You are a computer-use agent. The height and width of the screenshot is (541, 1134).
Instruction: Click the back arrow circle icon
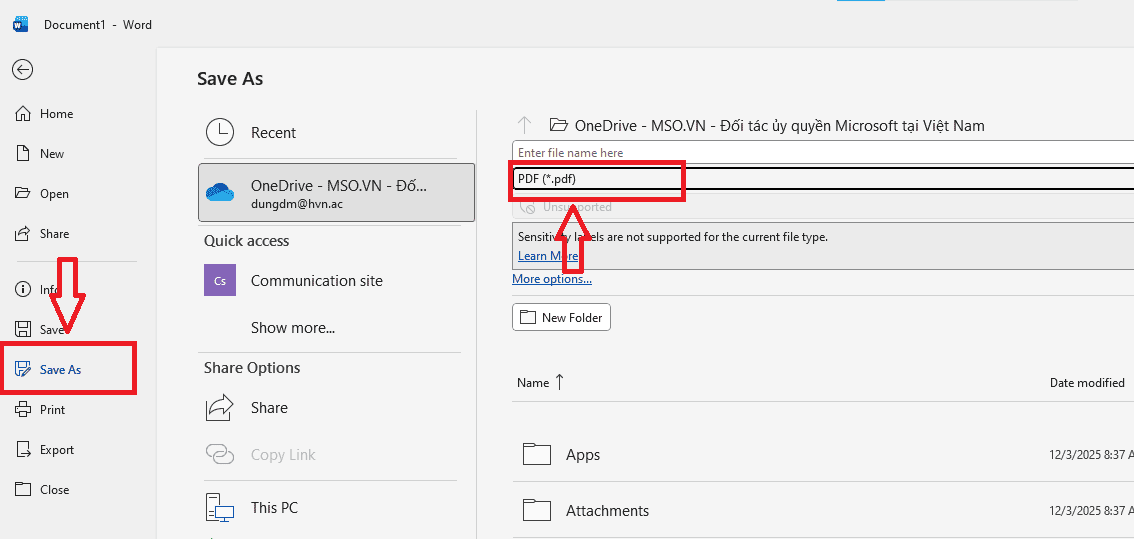click(x=22, y=69)
